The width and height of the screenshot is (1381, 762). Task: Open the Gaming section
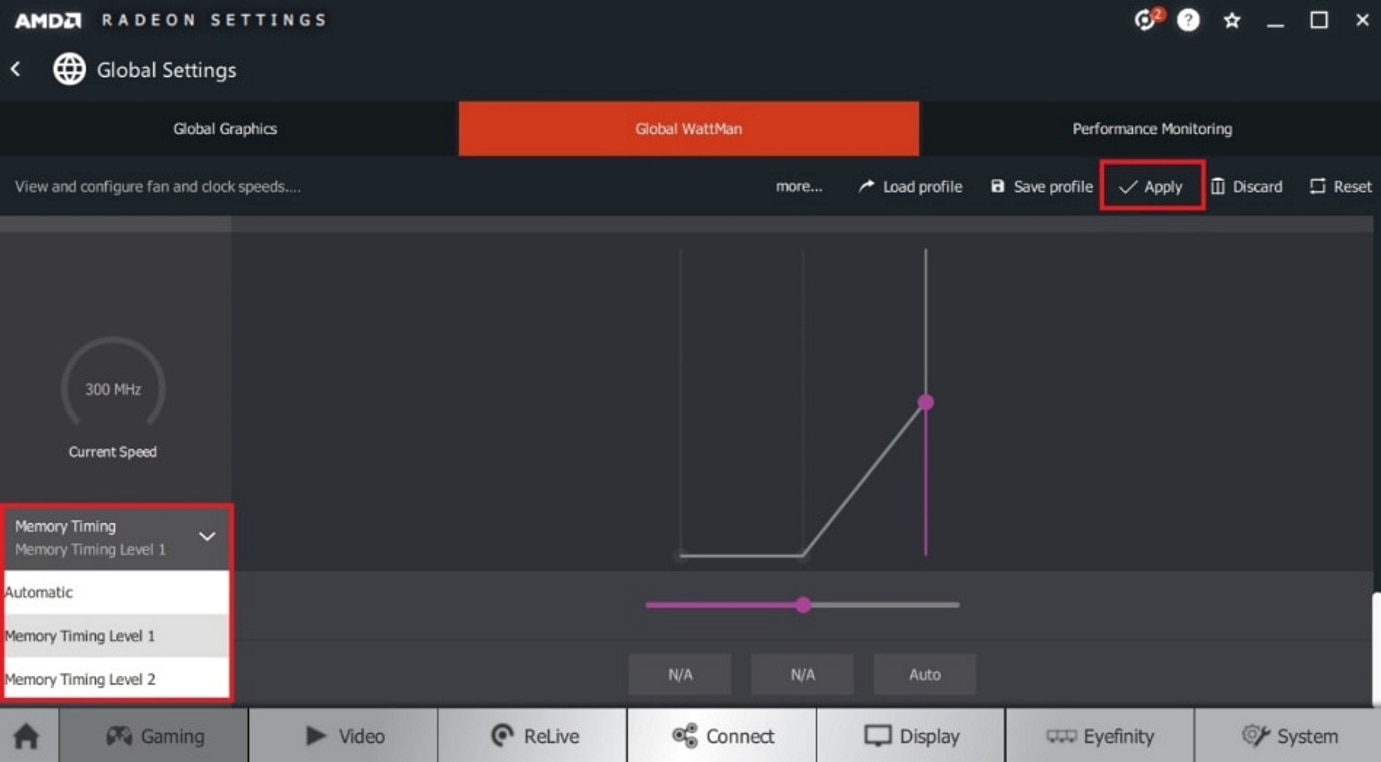(x=154, y=736)
